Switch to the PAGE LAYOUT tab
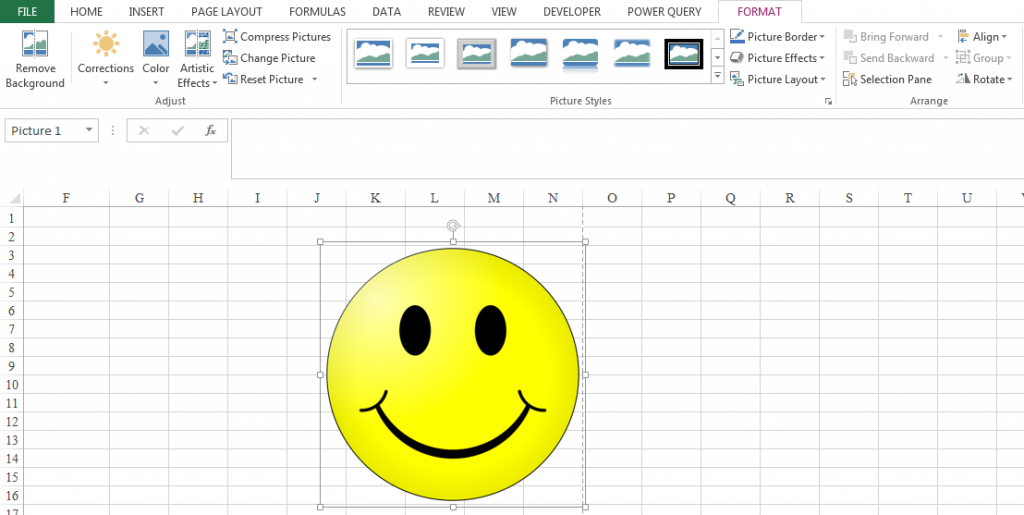Screen dimensions: 1024x515 pos(227,12)
